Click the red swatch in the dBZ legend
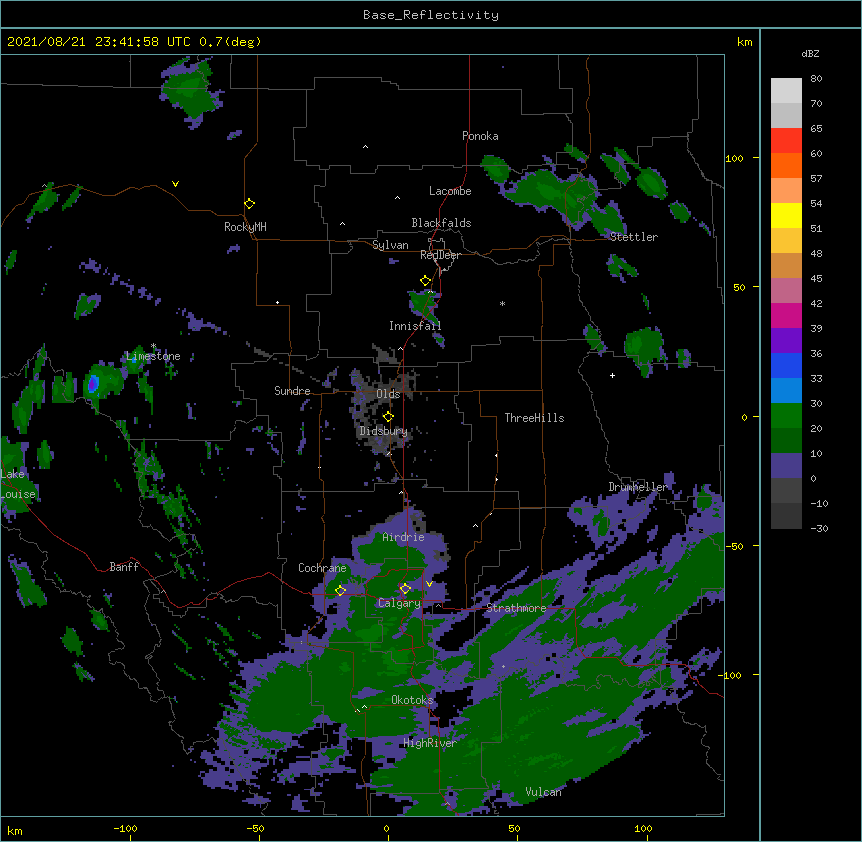 (x=786, y=141)
